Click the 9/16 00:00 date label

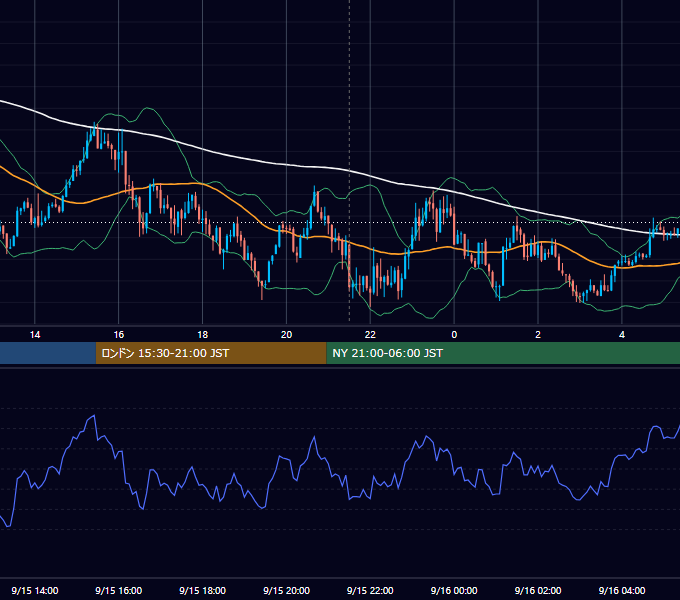454,590
